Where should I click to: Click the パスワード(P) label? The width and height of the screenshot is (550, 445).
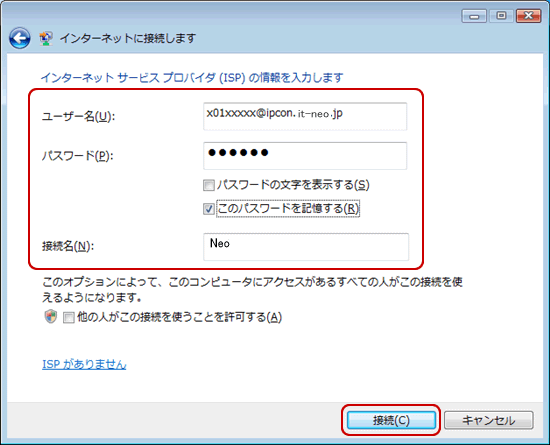(x=78, y=156)
